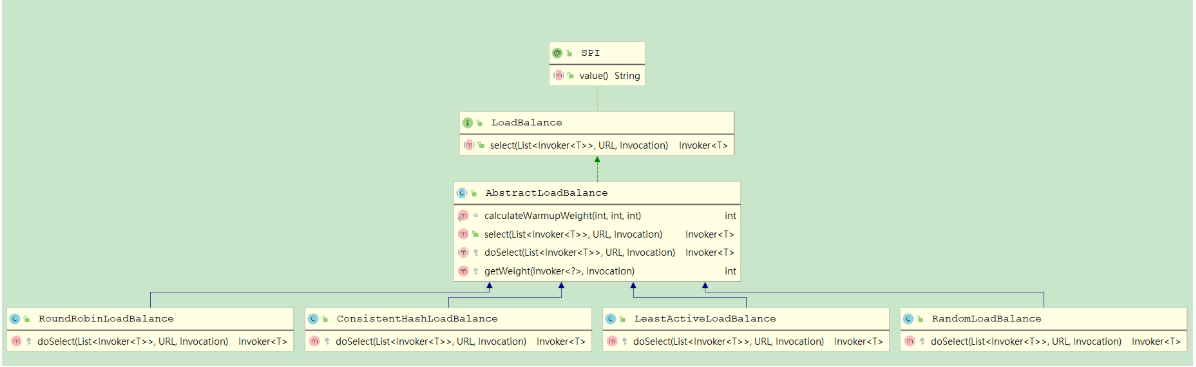Click method icon in LeastActiveLoadBalance box
1196x367 pixels.
611,342
